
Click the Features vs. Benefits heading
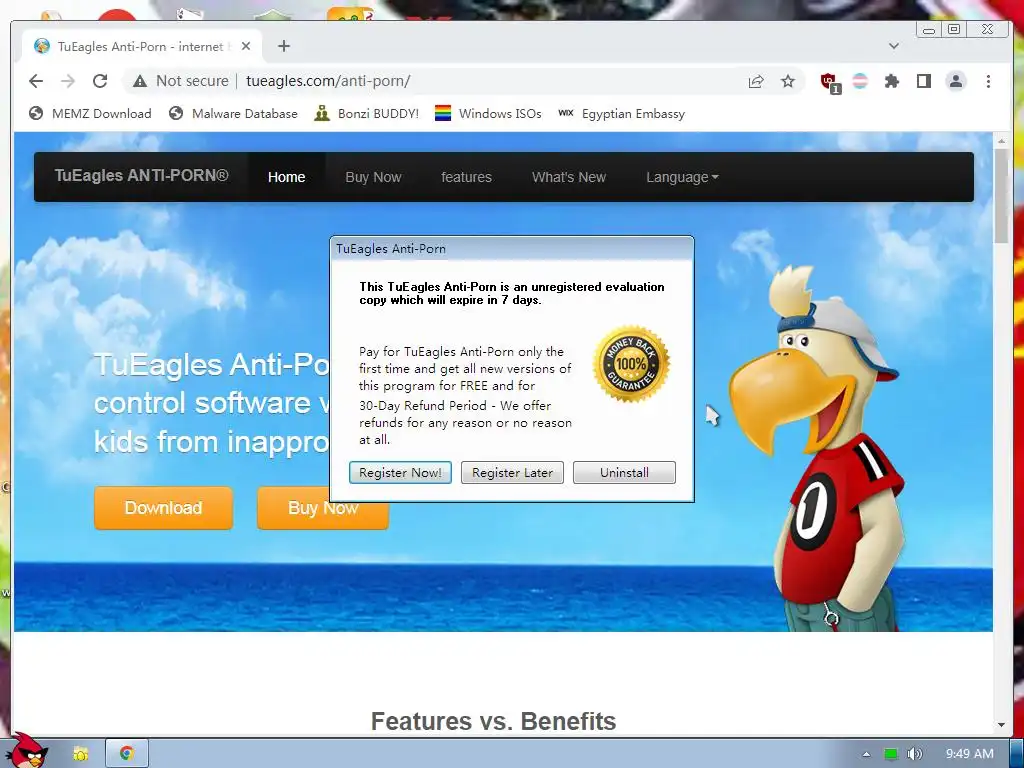point(493,722)
